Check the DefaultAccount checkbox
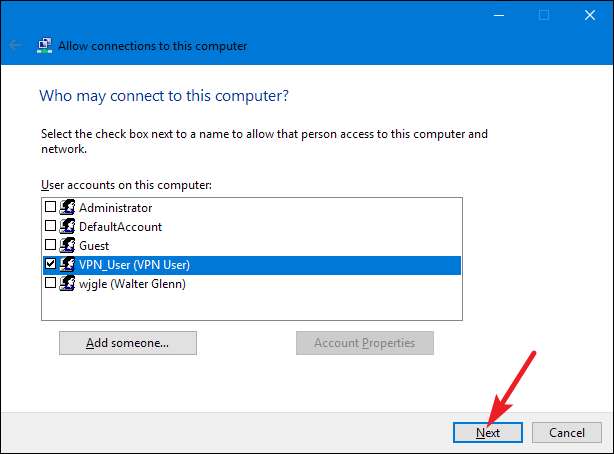Screen dimensions: 614x454 (x=51, y=227)
